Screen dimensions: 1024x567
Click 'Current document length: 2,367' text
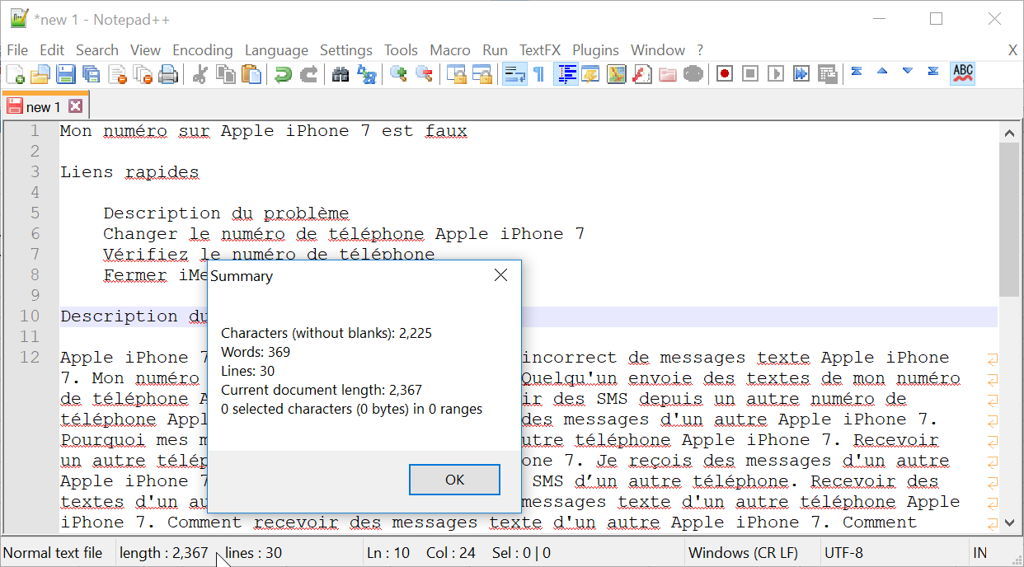tap(323, 390)
